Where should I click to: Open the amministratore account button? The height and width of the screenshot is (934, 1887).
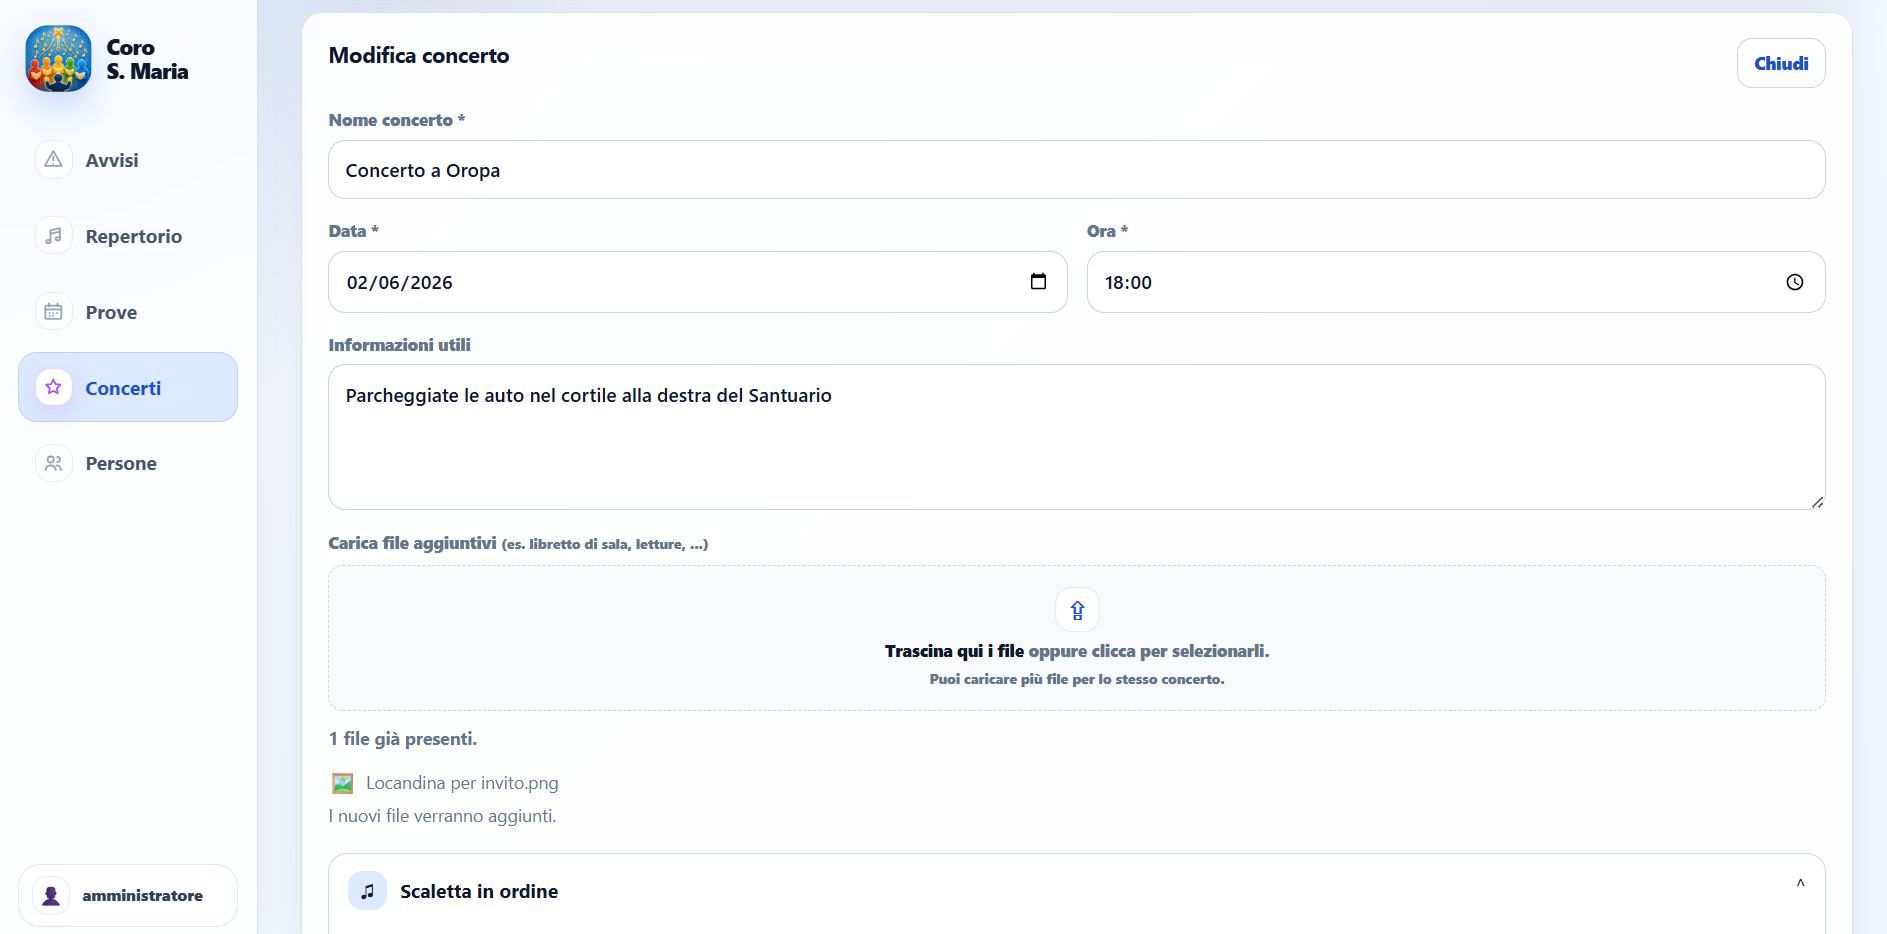click(x=128, y=896)
